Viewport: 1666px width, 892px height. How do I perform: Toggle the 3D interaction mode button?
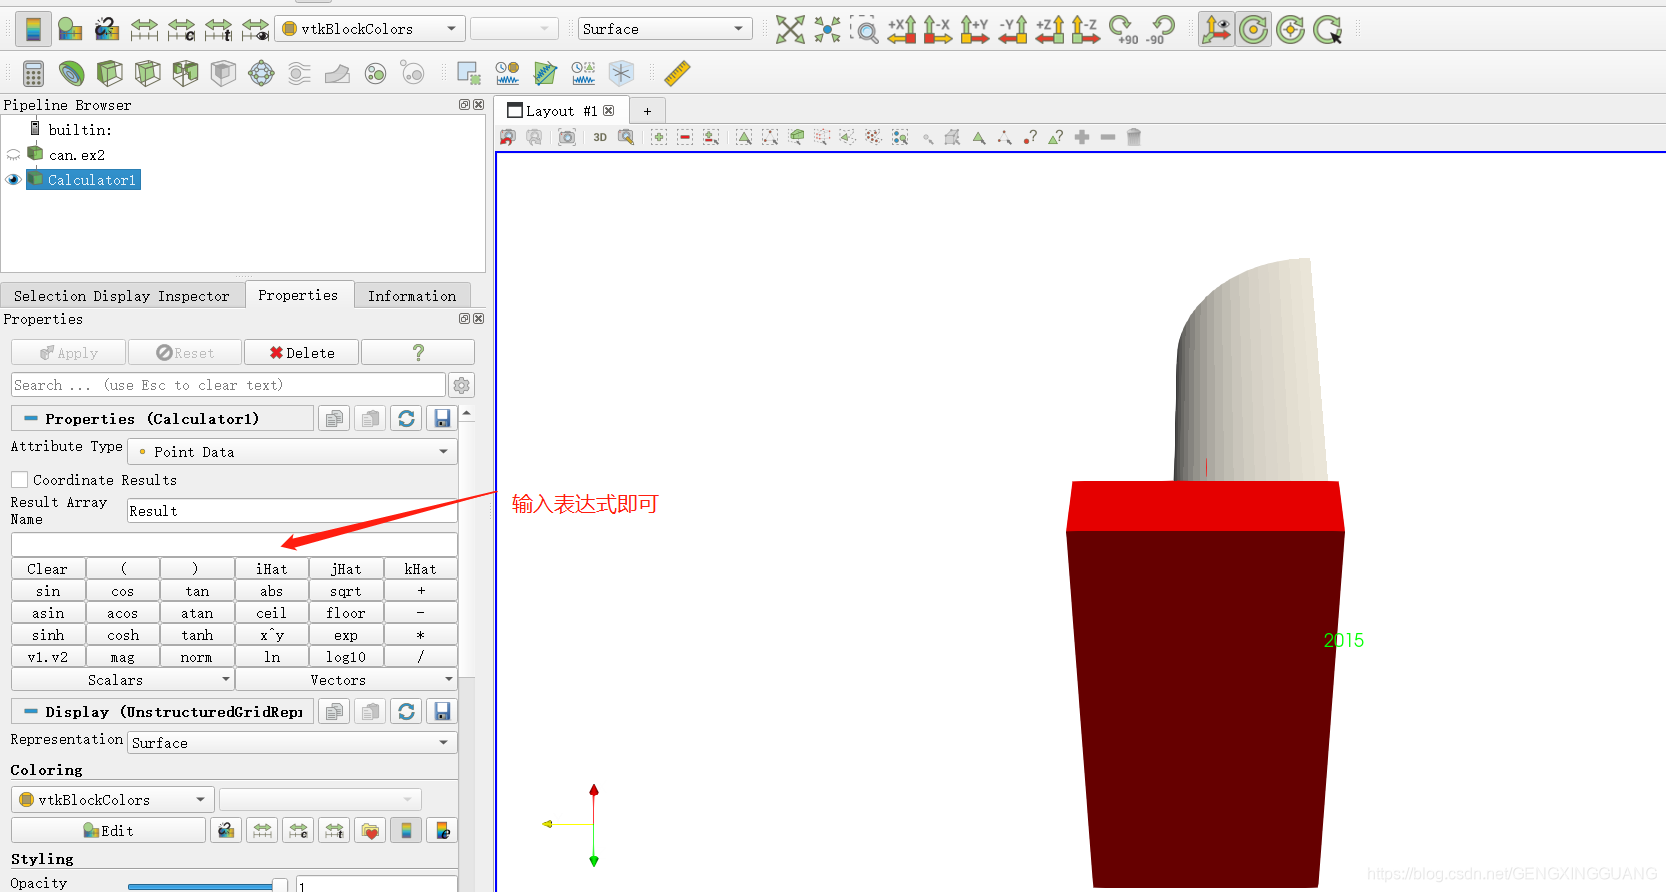point(600,137)
